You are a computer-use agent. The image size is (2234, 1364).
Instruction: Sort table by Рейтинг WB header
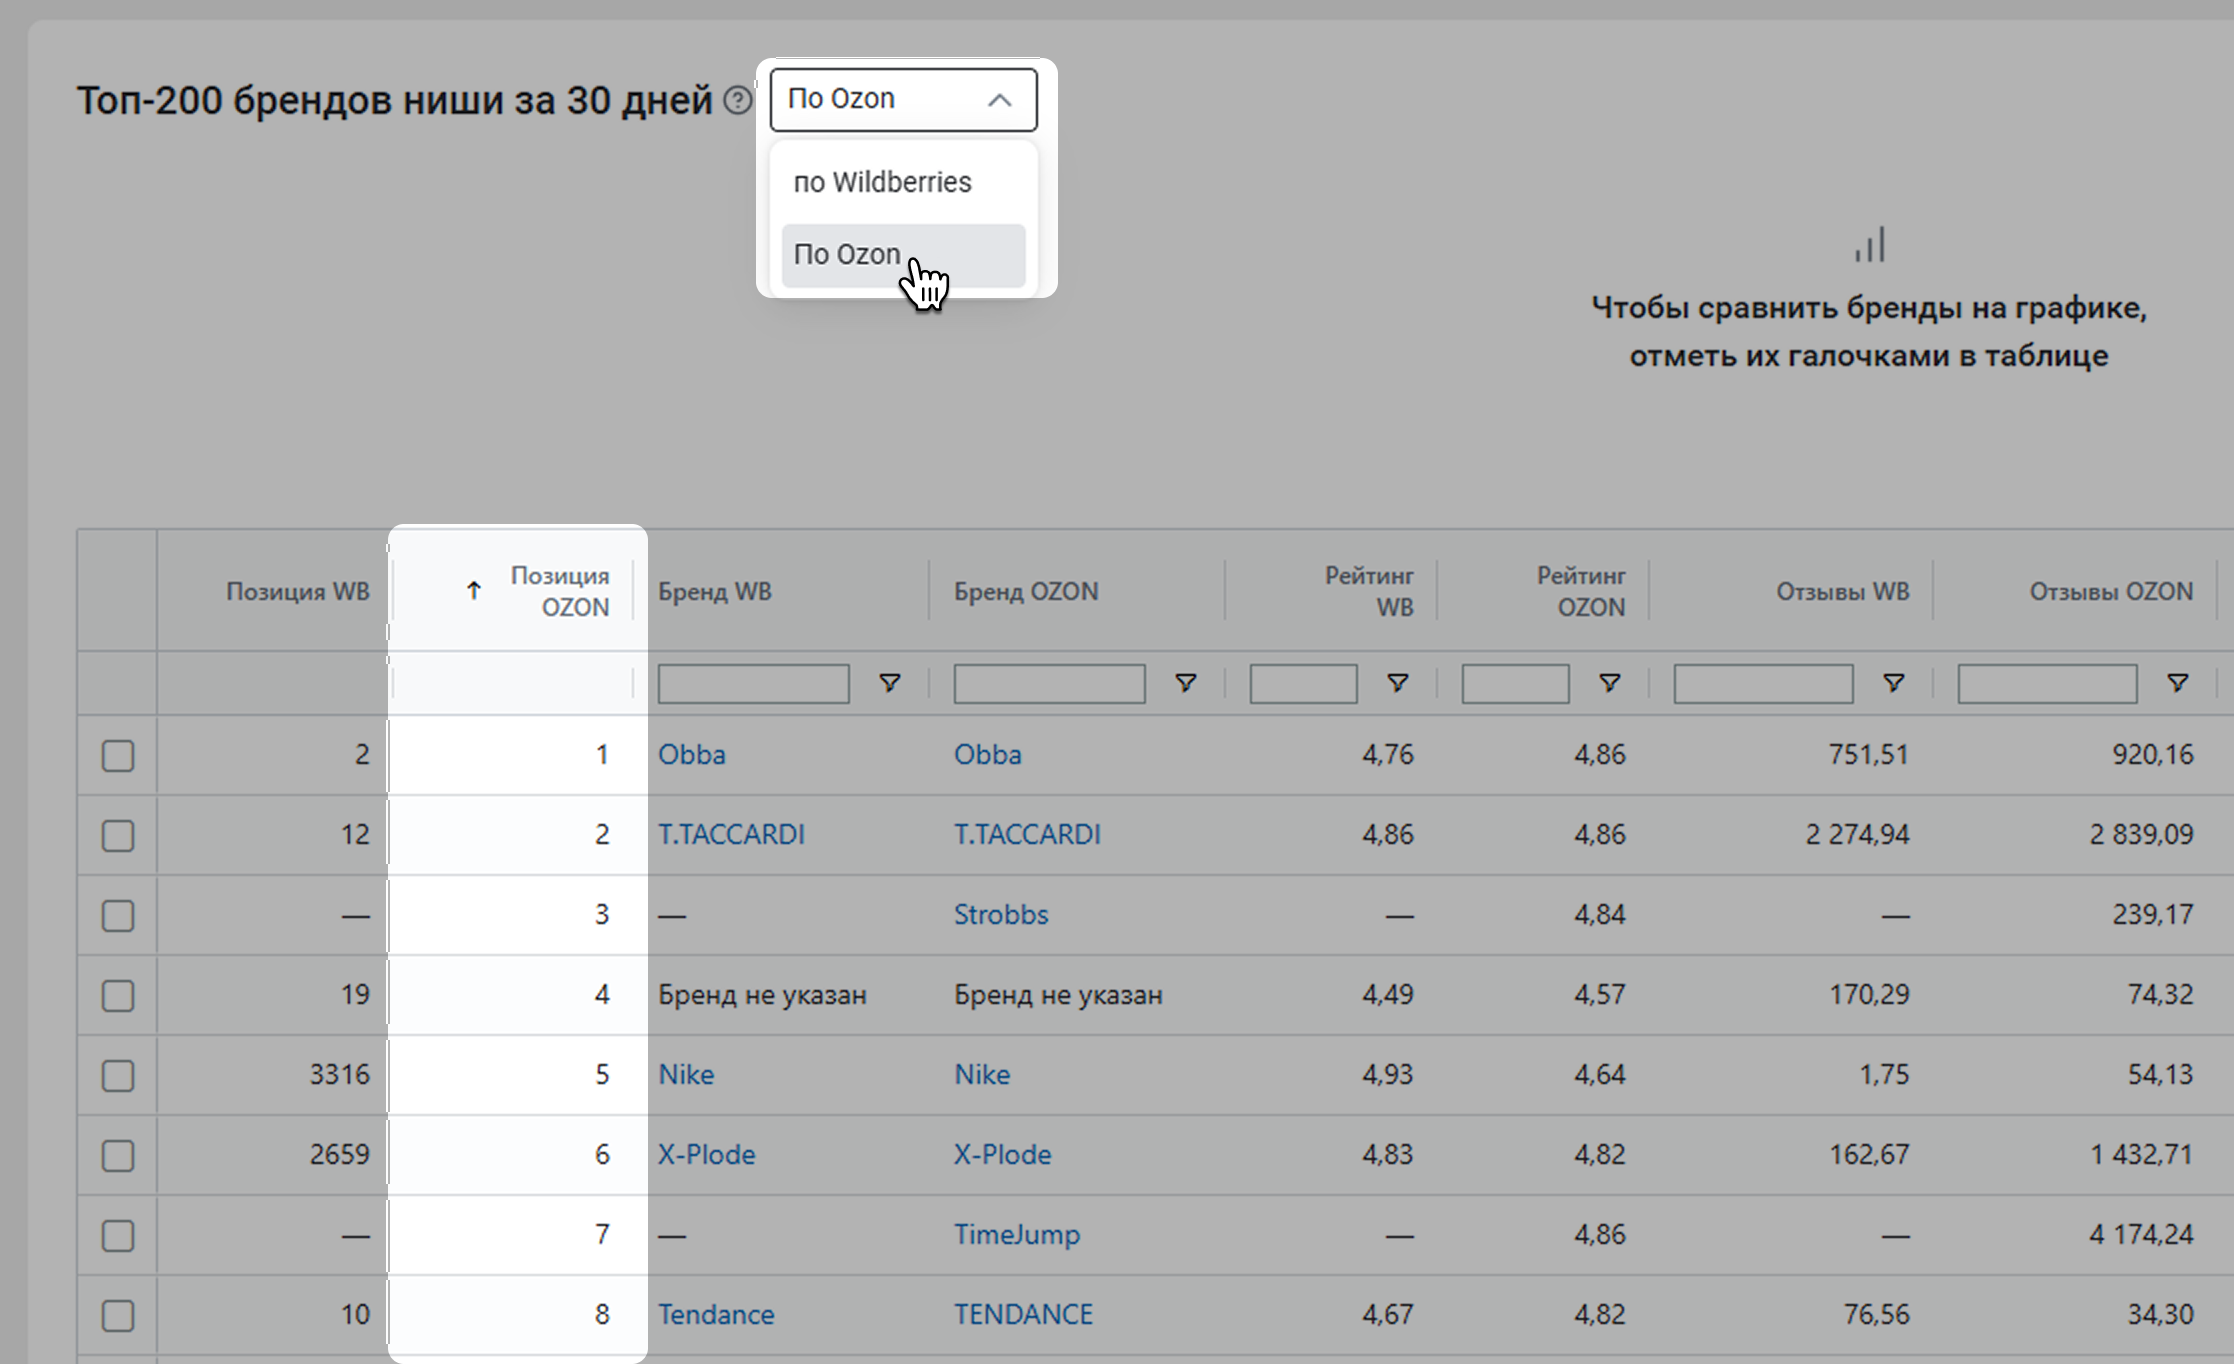click(x=1368, y=591)
